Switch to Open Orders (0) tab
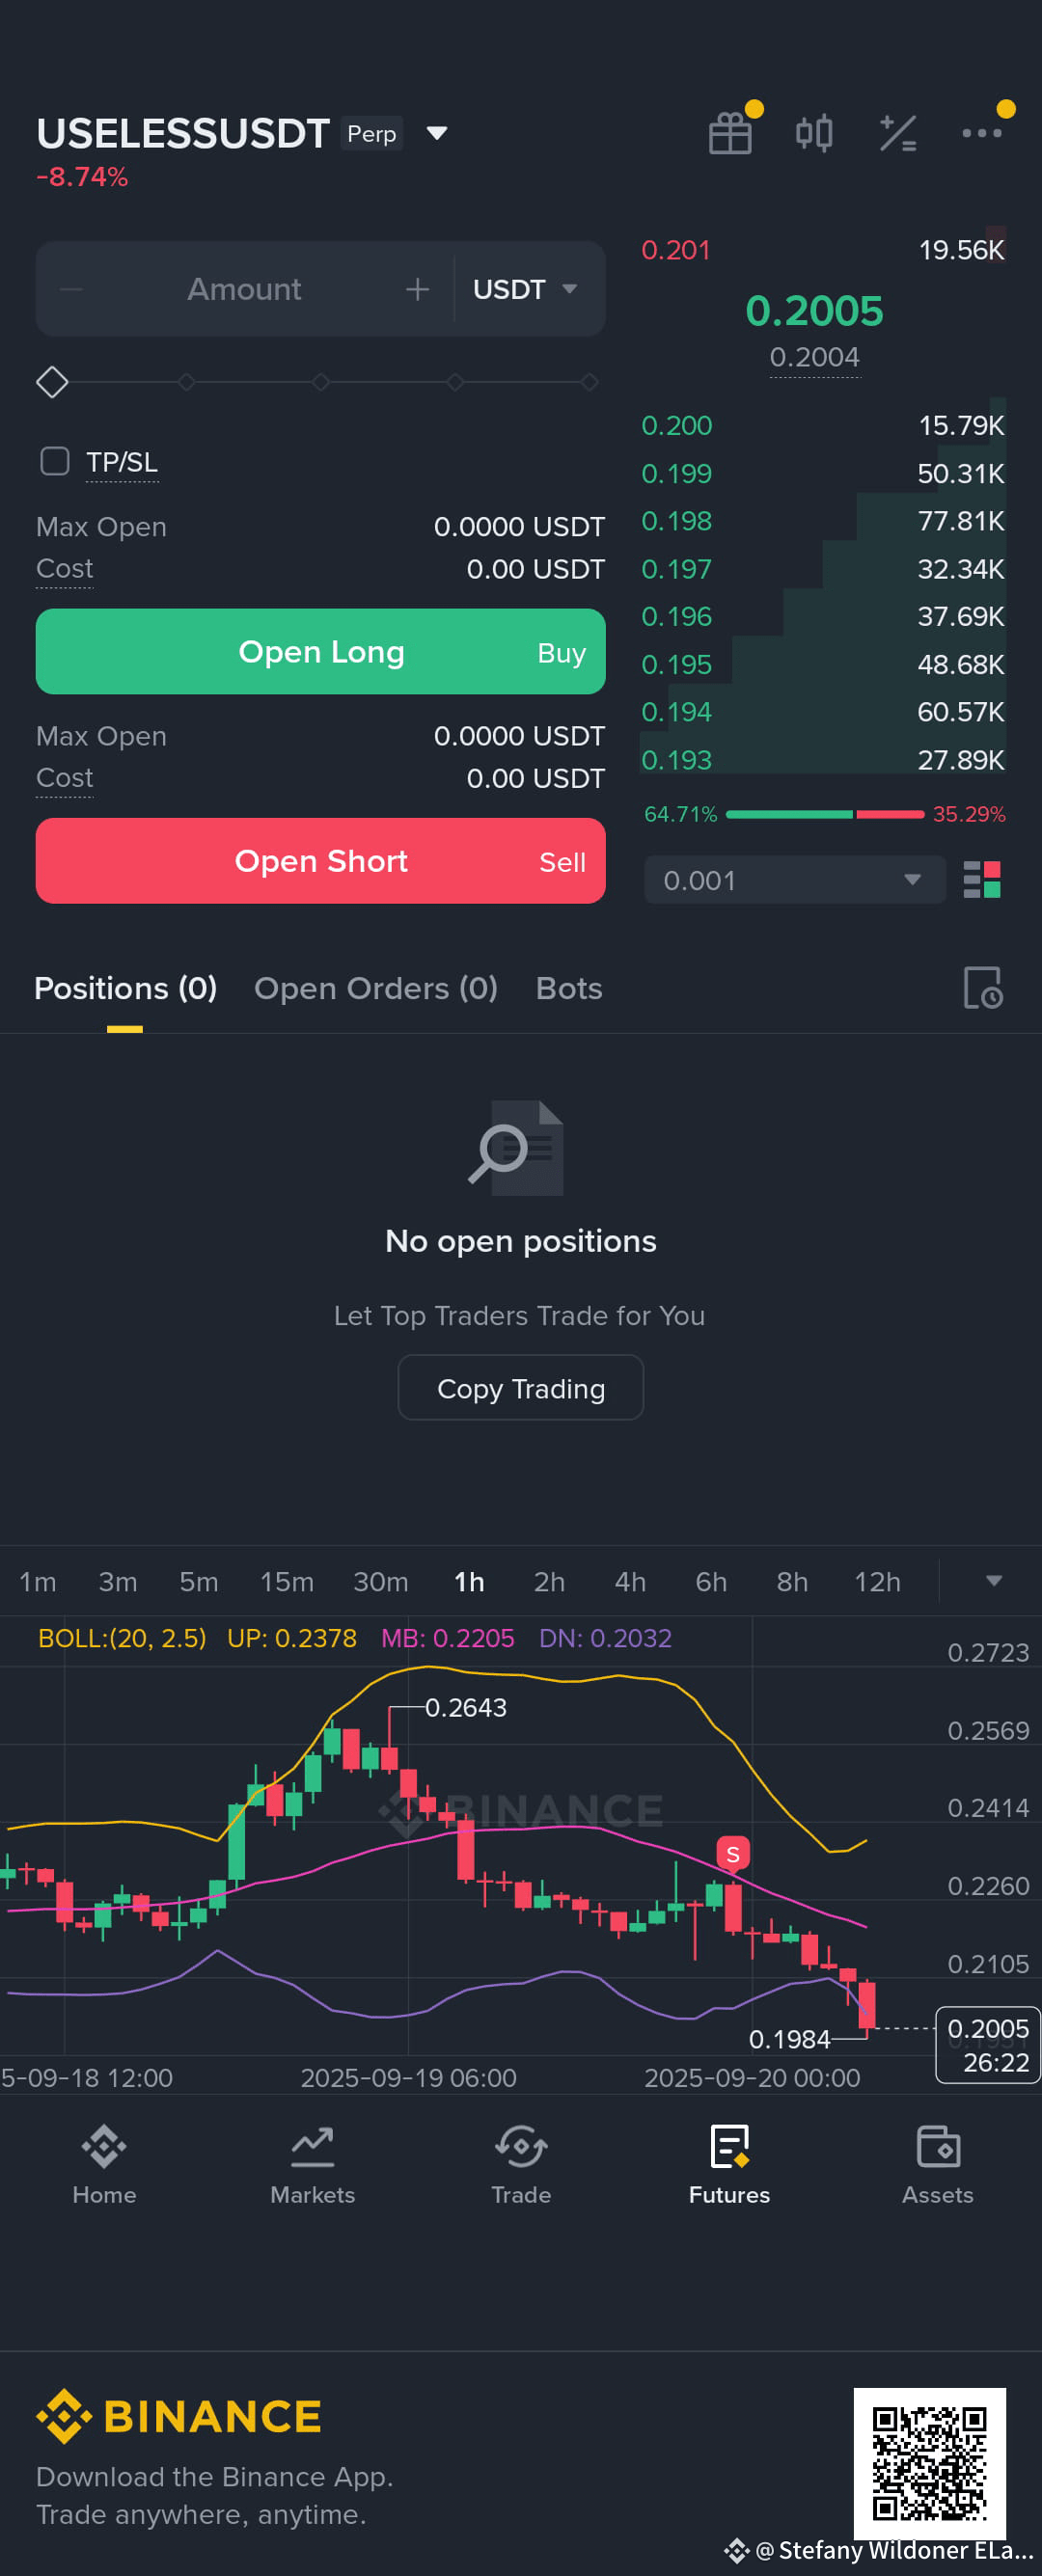The height and width of the screenshot is (2576, 1042). (376, 988)
